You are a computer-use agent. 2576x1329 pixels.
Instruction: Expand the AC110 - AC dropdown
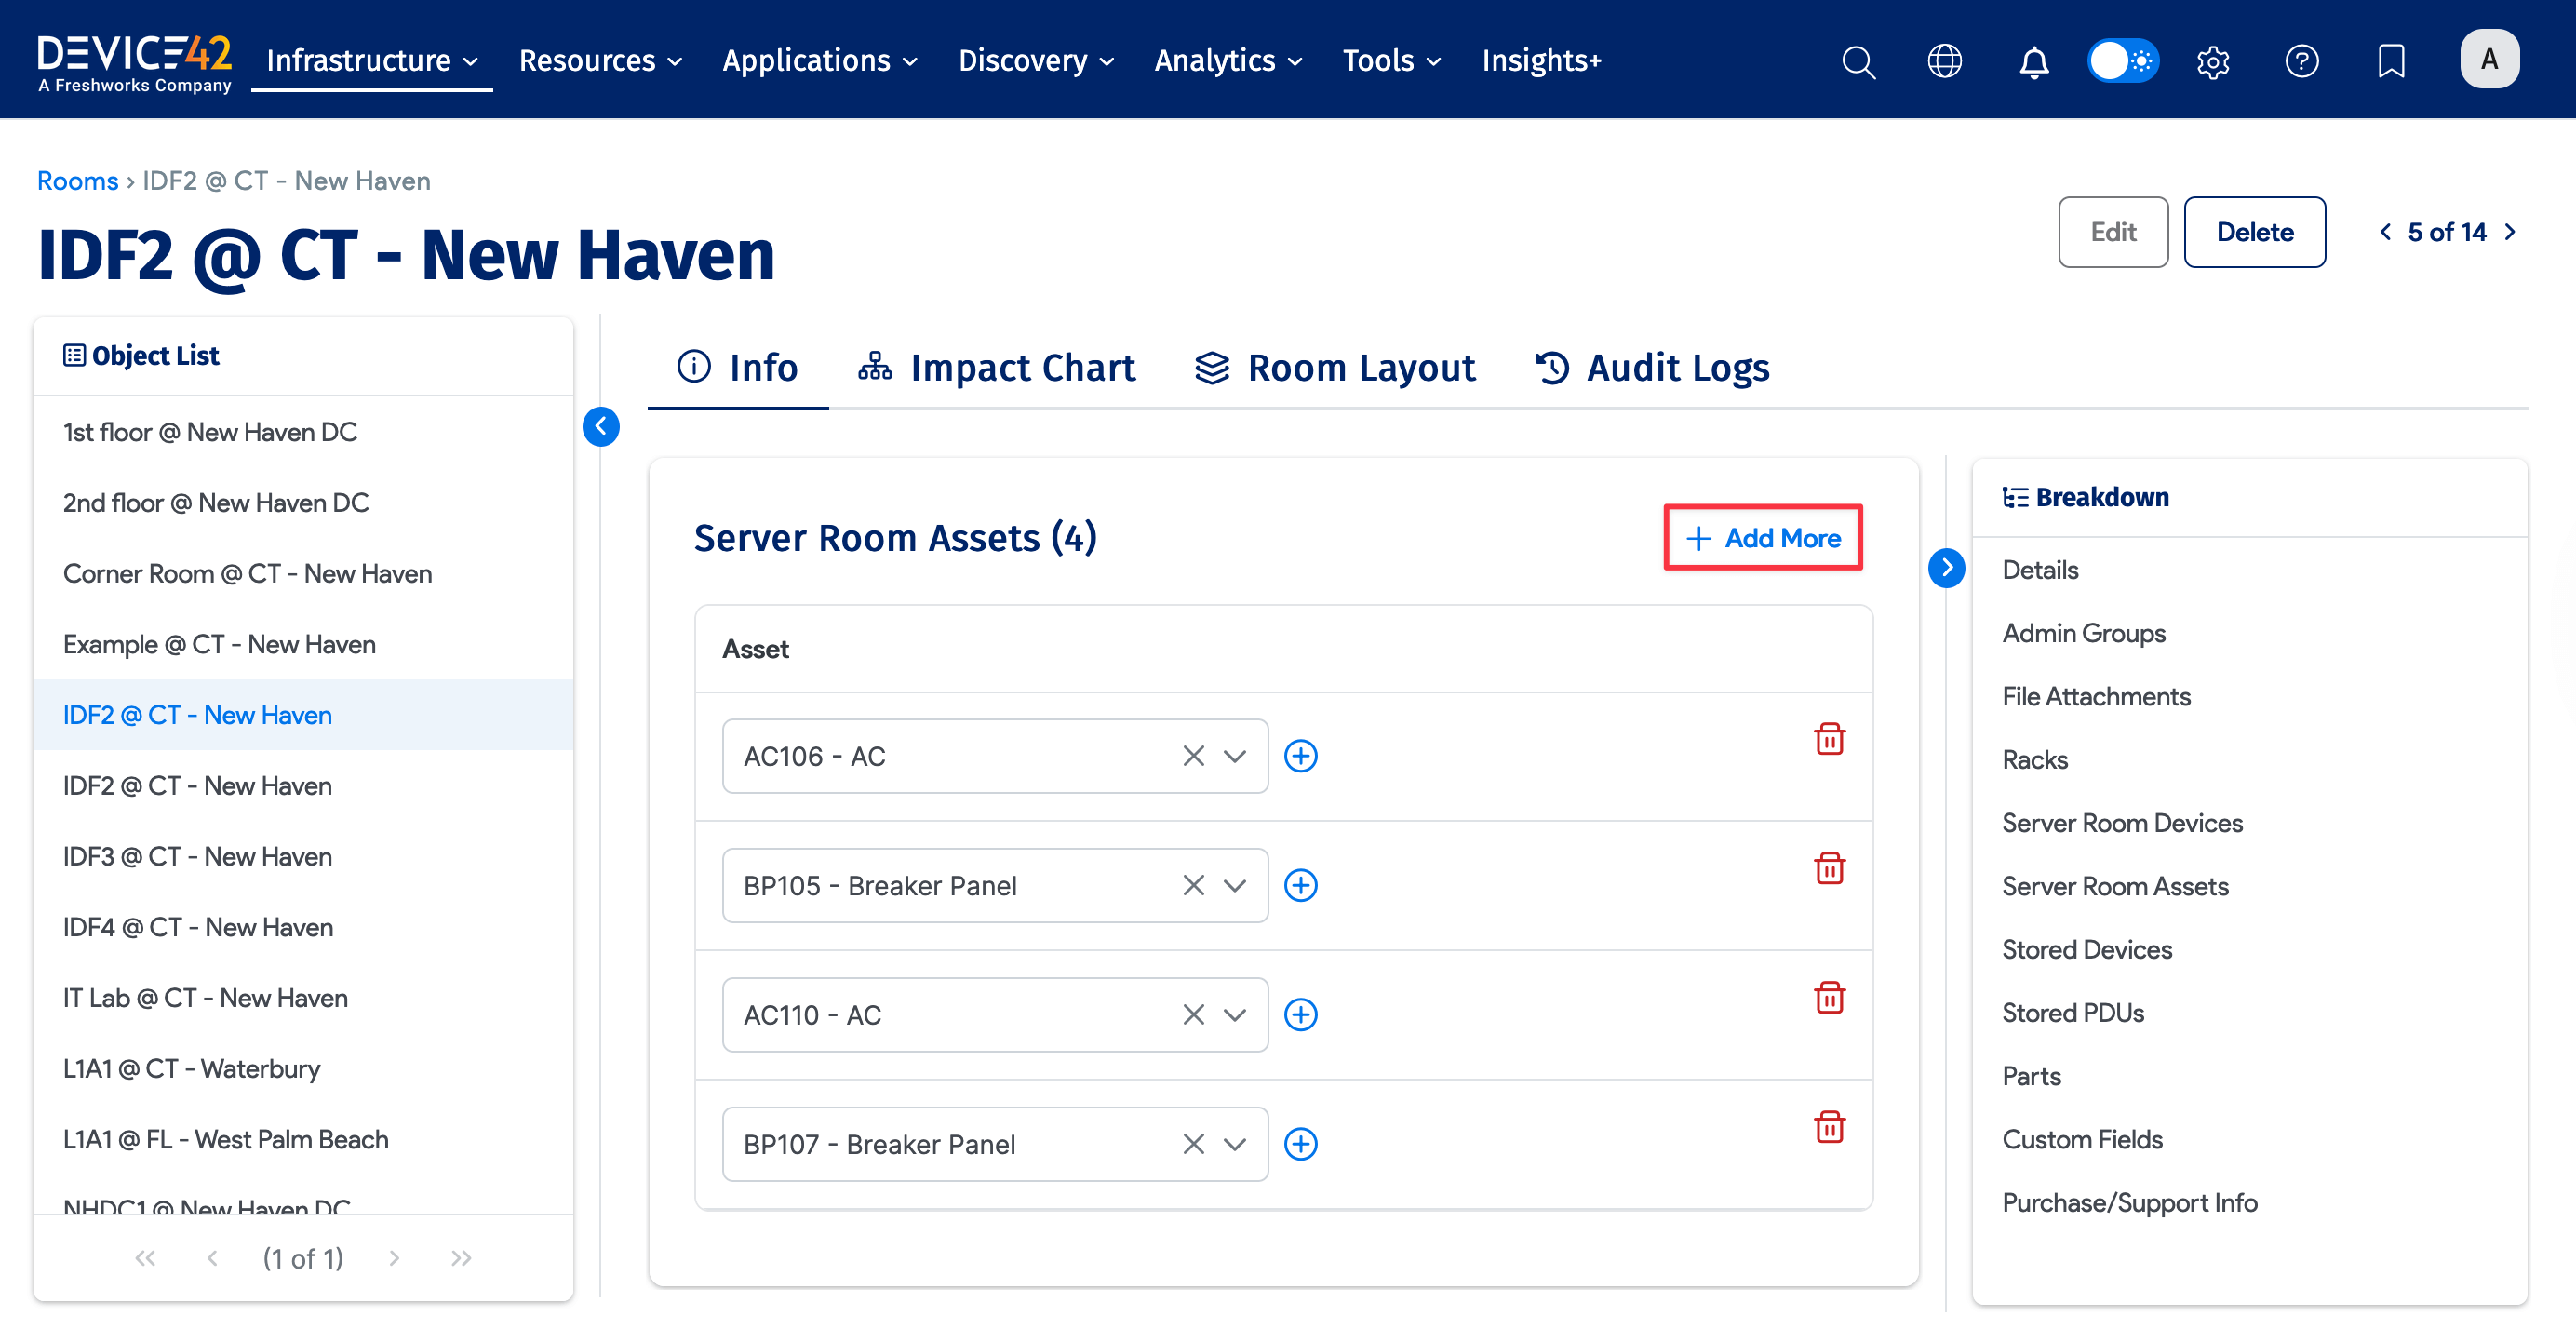(1235, 1015)
